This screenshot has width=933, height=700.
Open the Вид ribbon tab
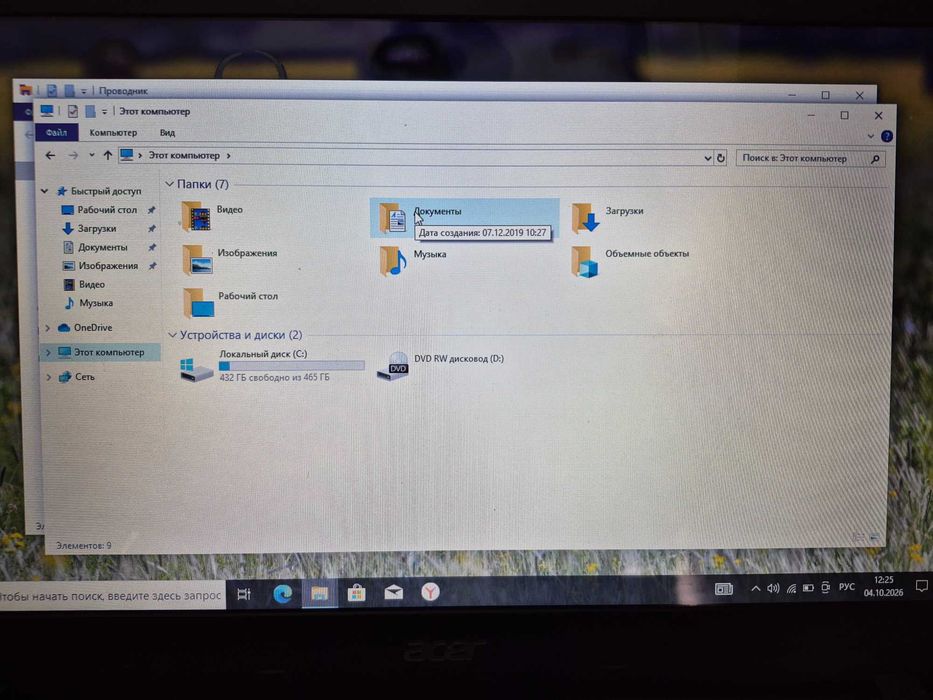(167, 133)
